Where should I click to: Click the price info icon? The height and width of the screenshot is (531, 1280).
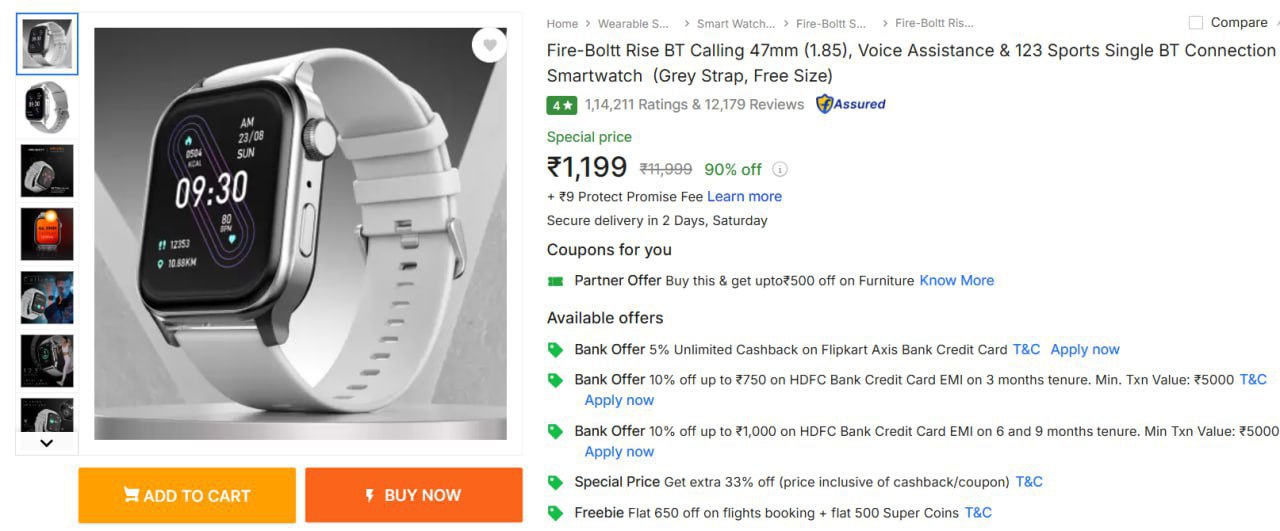(x=780, y=170)
